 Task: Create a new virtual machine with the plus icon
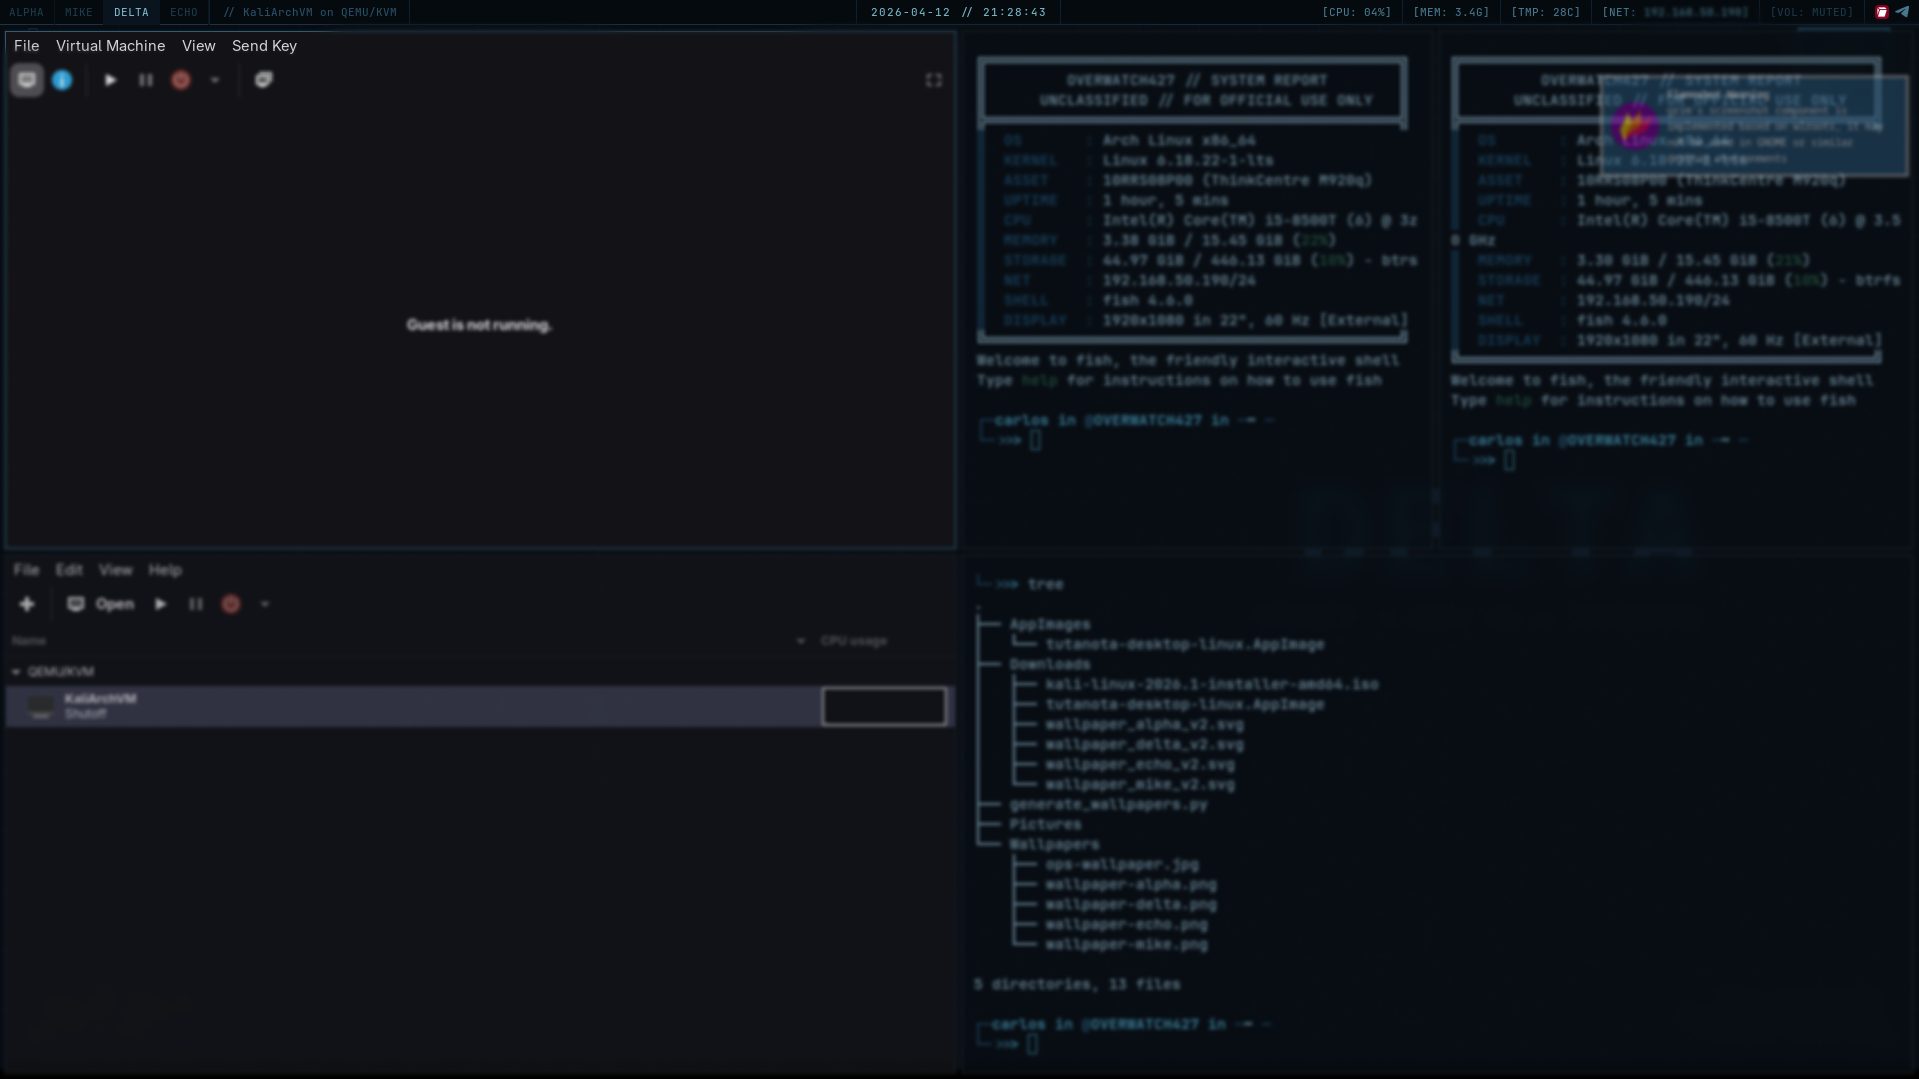[27, 604]
